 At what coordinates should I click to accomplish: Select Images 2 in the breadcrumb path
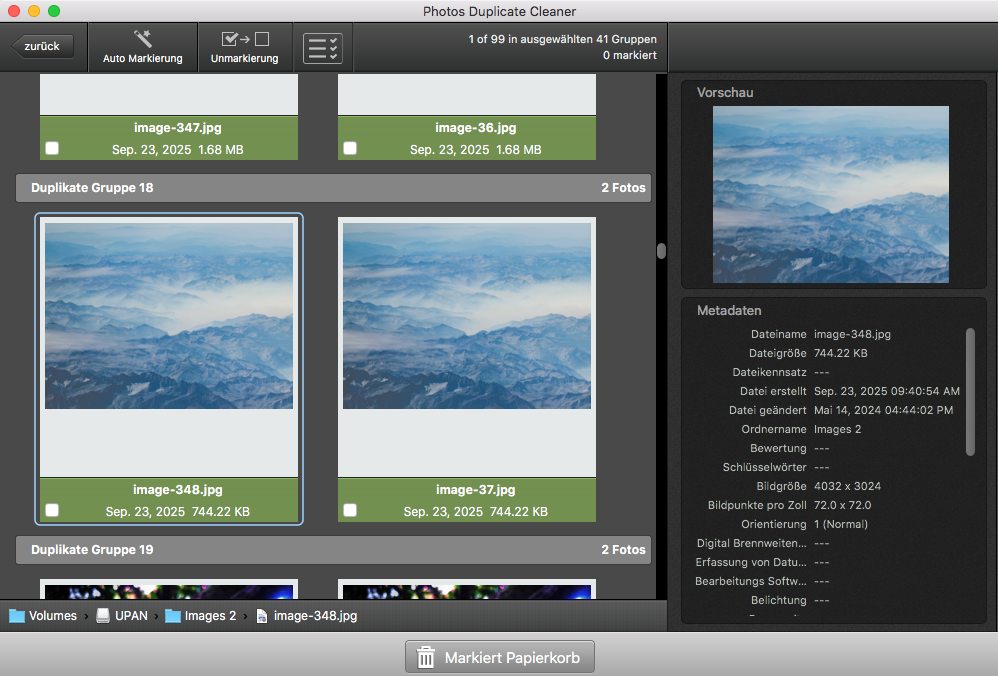pyautogui.click(x=208, y=616)
